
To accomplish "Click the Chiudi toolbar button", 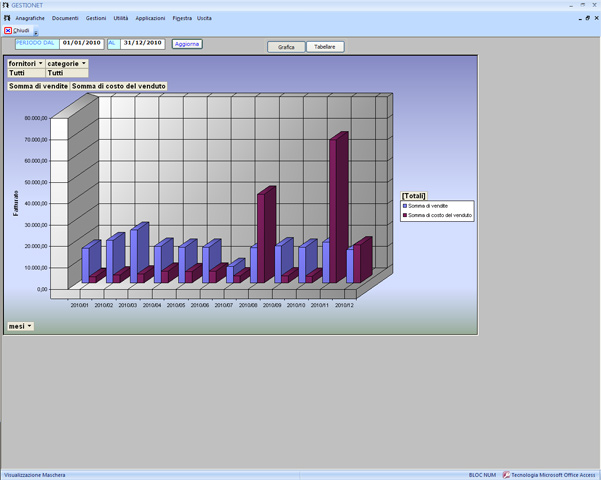I will pyautogui.click(x=17, y=30).
